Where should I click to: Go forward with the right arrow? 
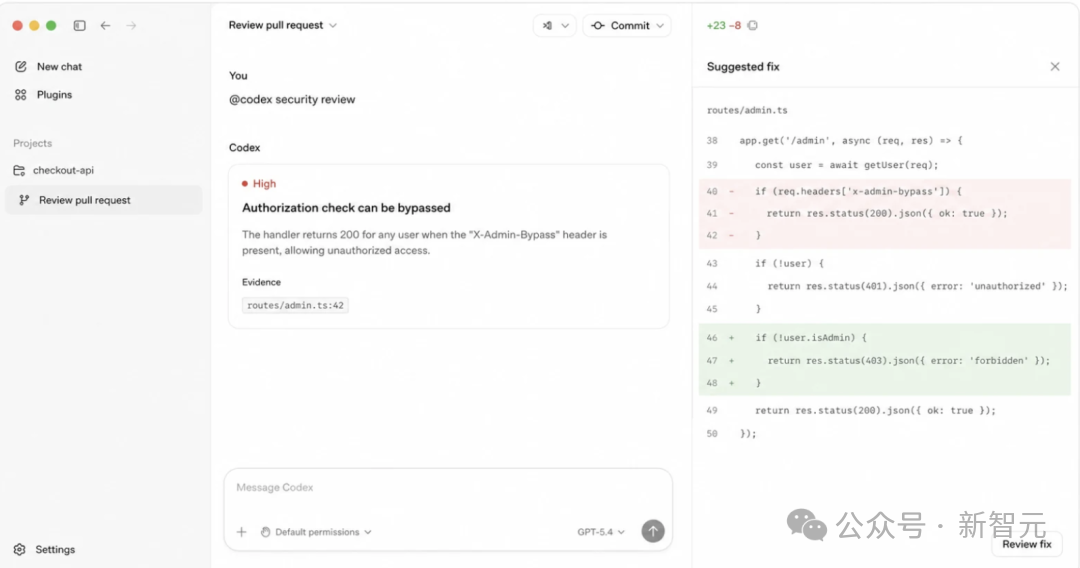(x=131, y=25)
